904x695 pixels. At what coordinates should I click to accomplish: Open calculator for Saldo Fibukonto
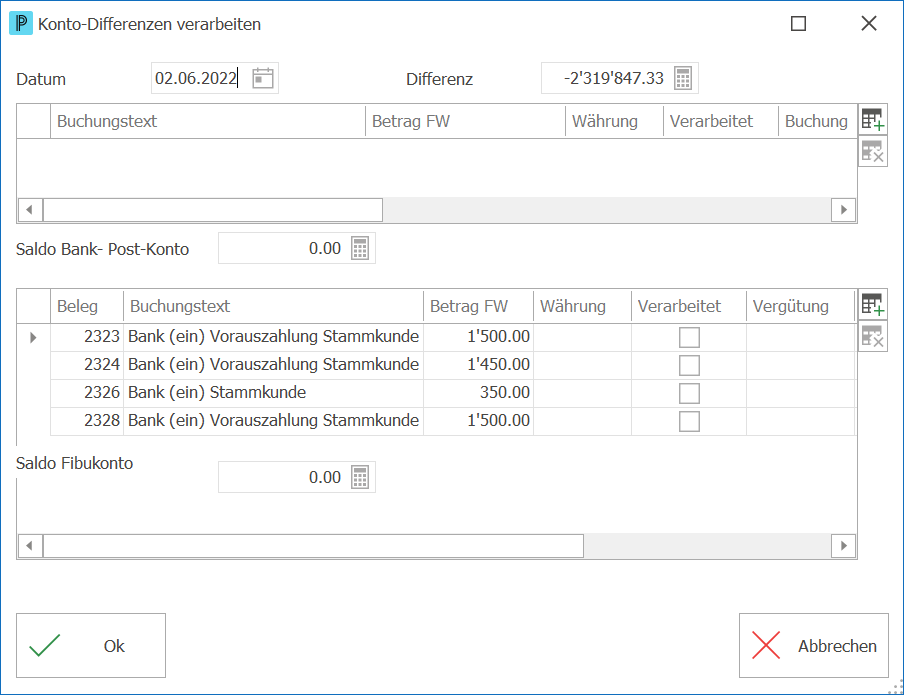pyautogui.click(x=360, y=478)
